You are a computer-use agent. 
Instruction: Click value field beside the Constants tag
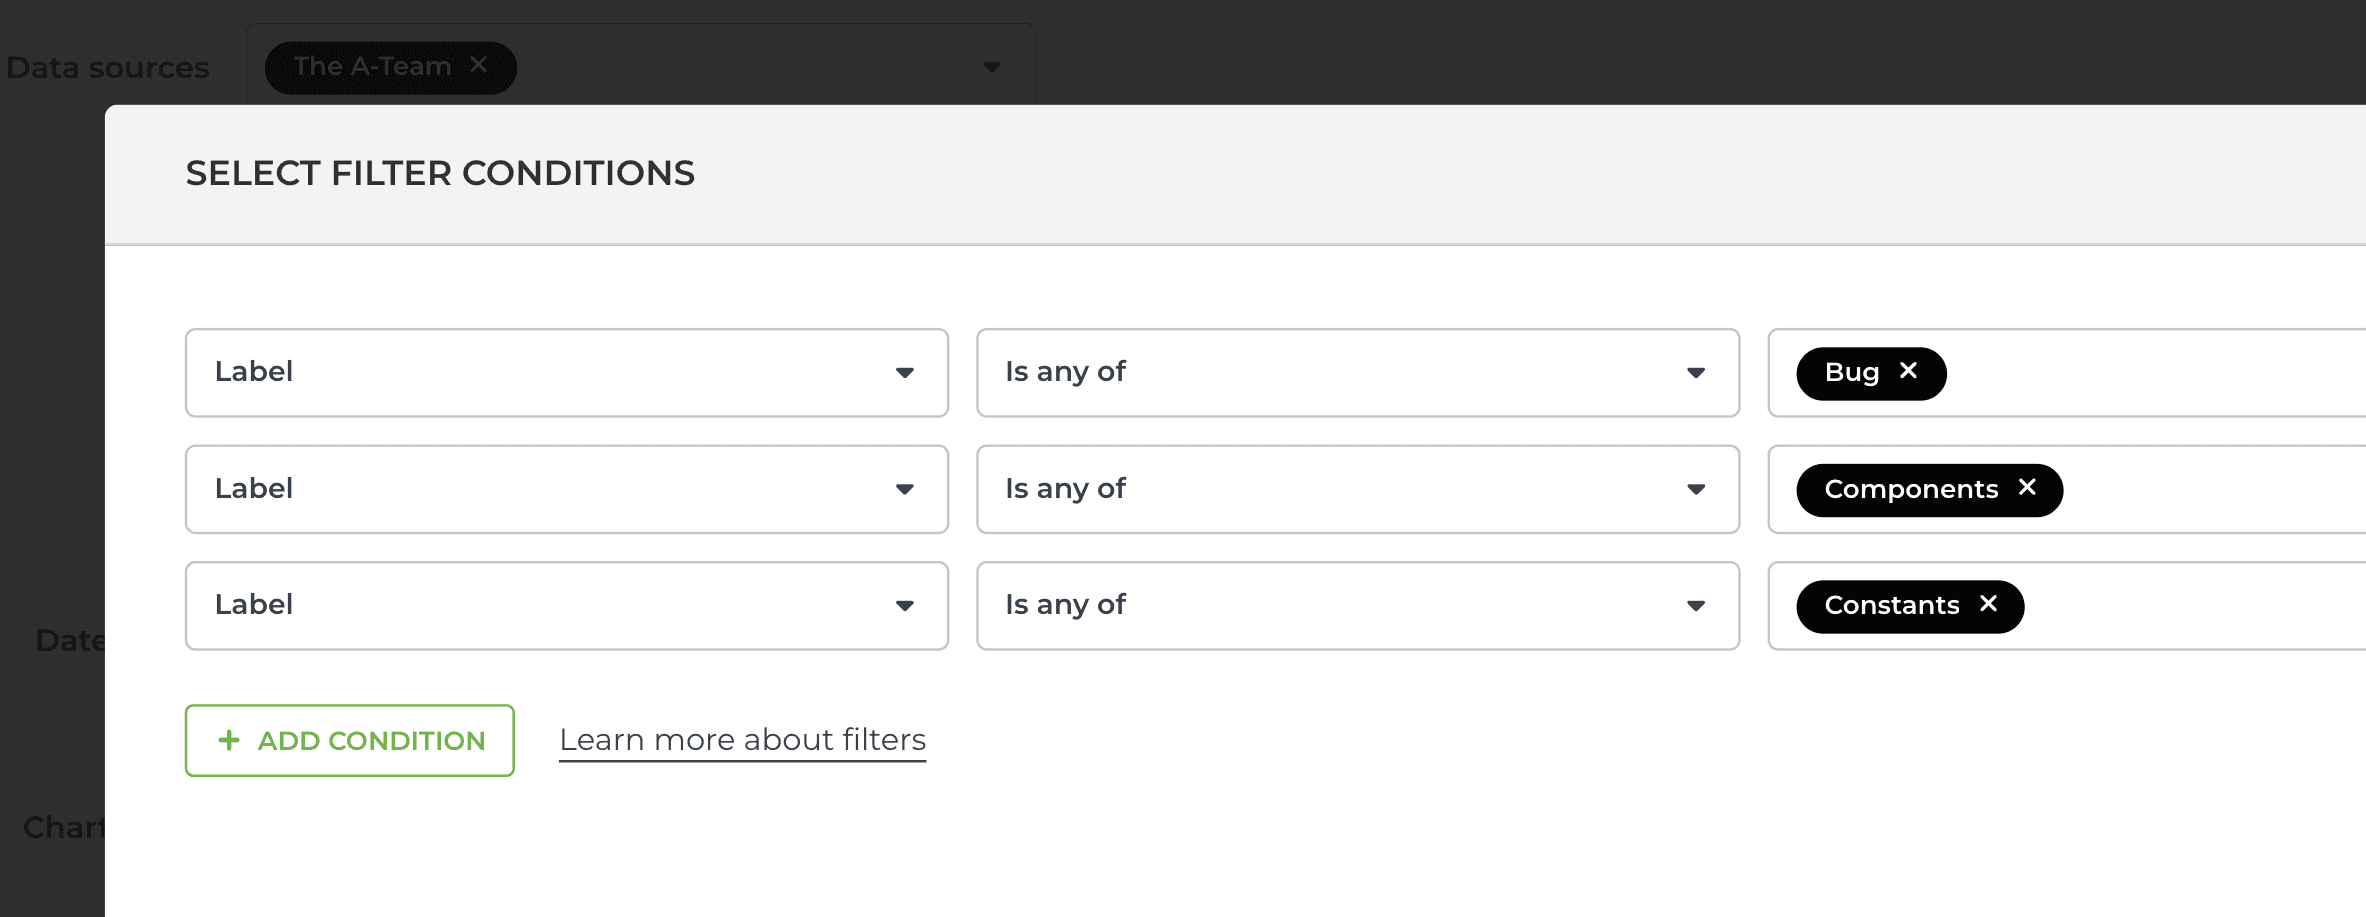[x=2190, y=606]
